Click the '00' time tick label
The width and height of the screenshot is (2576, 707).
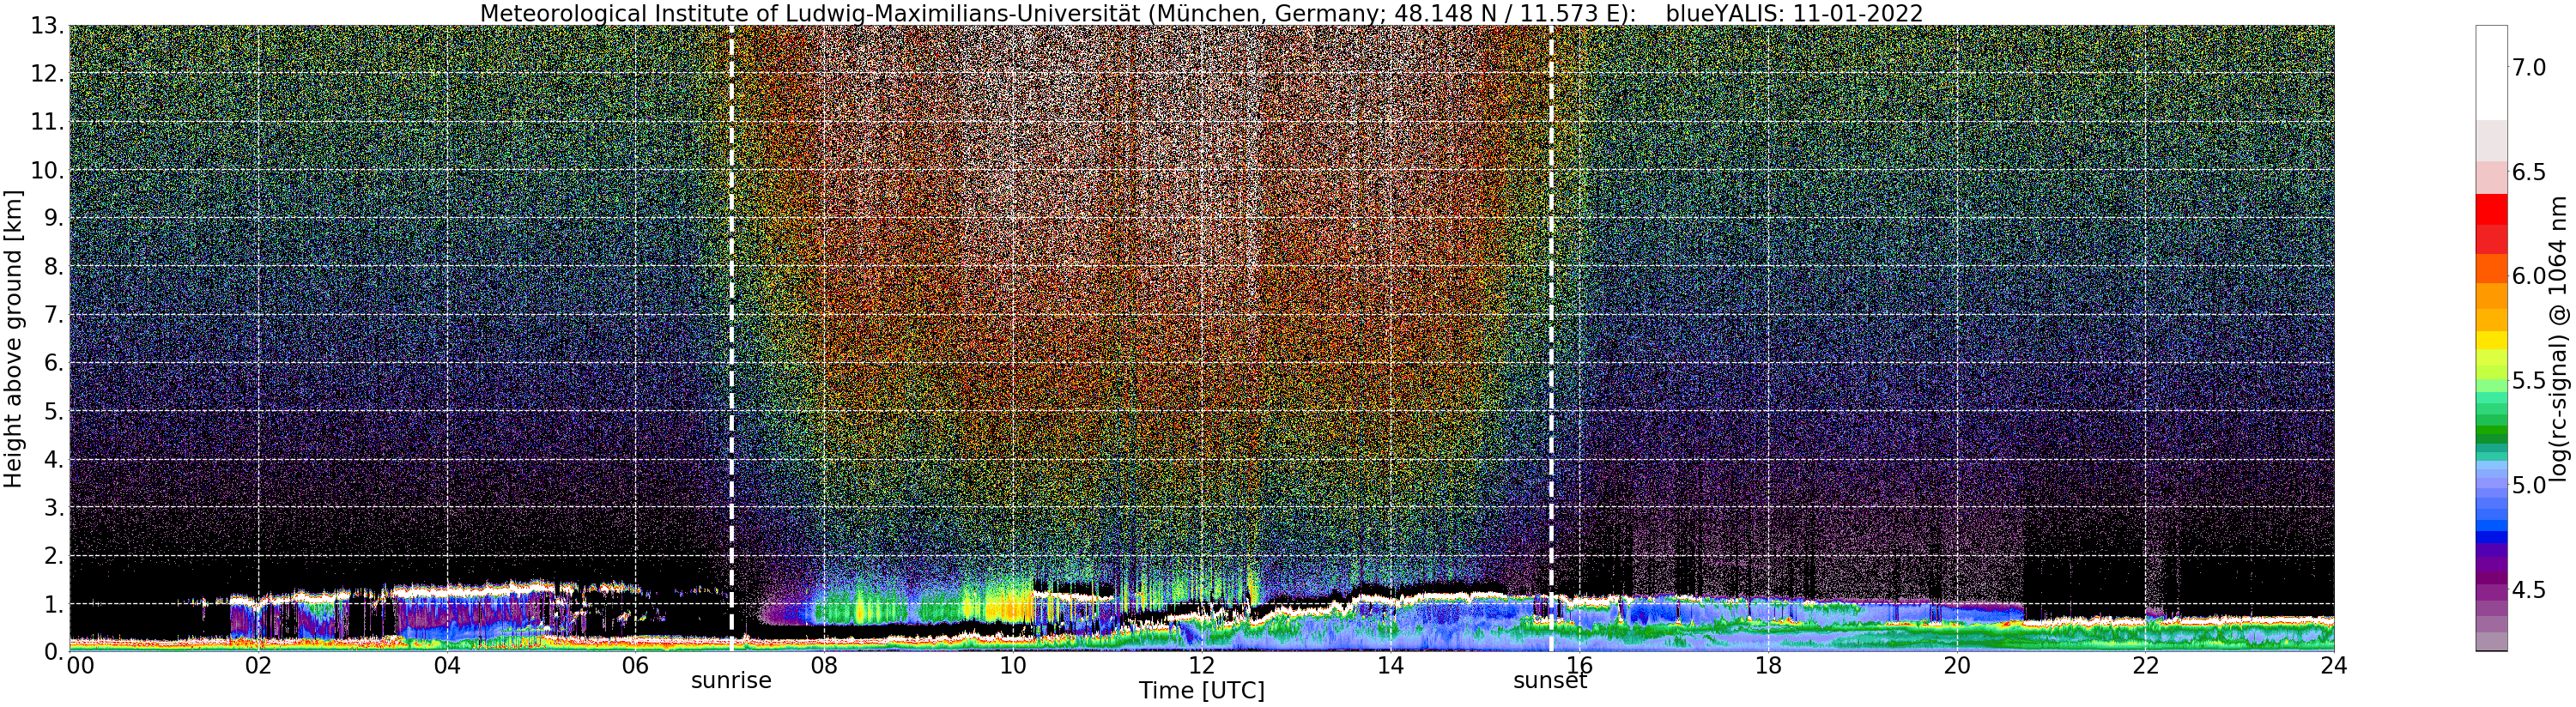[x=80, y=665]
